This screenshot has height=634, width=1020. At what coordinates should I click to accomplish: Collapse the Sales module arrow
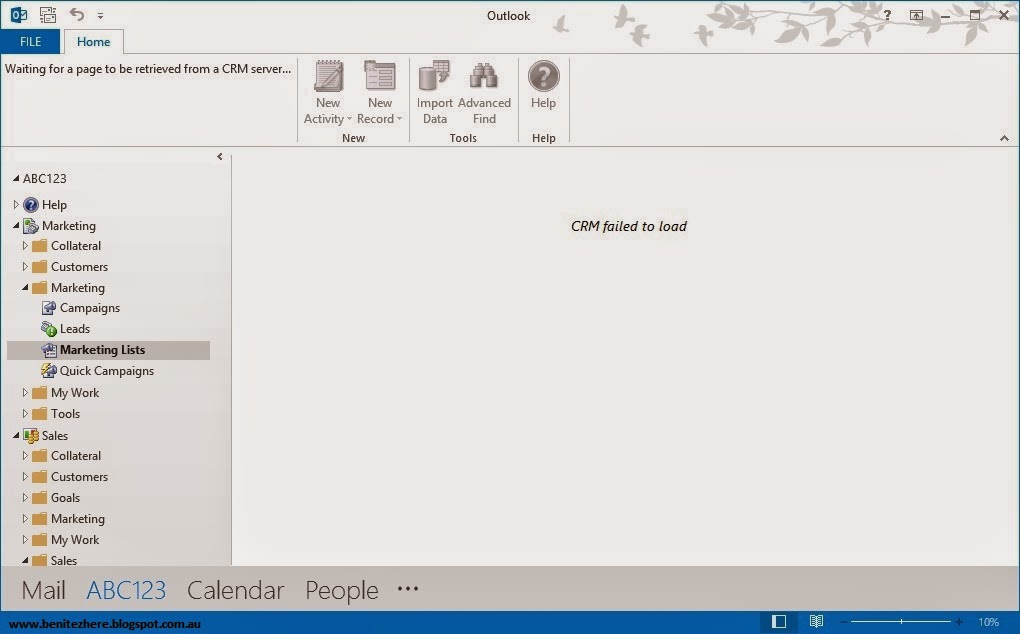click(16, 436)
